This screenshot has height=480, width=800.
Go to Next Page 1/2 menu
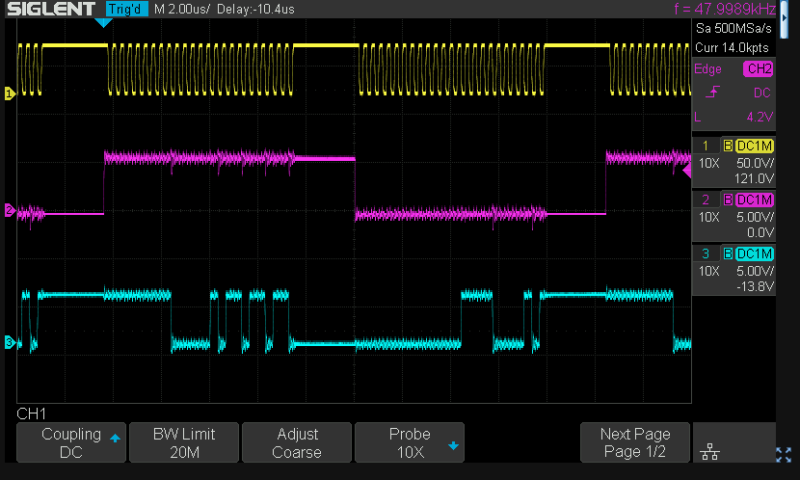tap(635, 443)
